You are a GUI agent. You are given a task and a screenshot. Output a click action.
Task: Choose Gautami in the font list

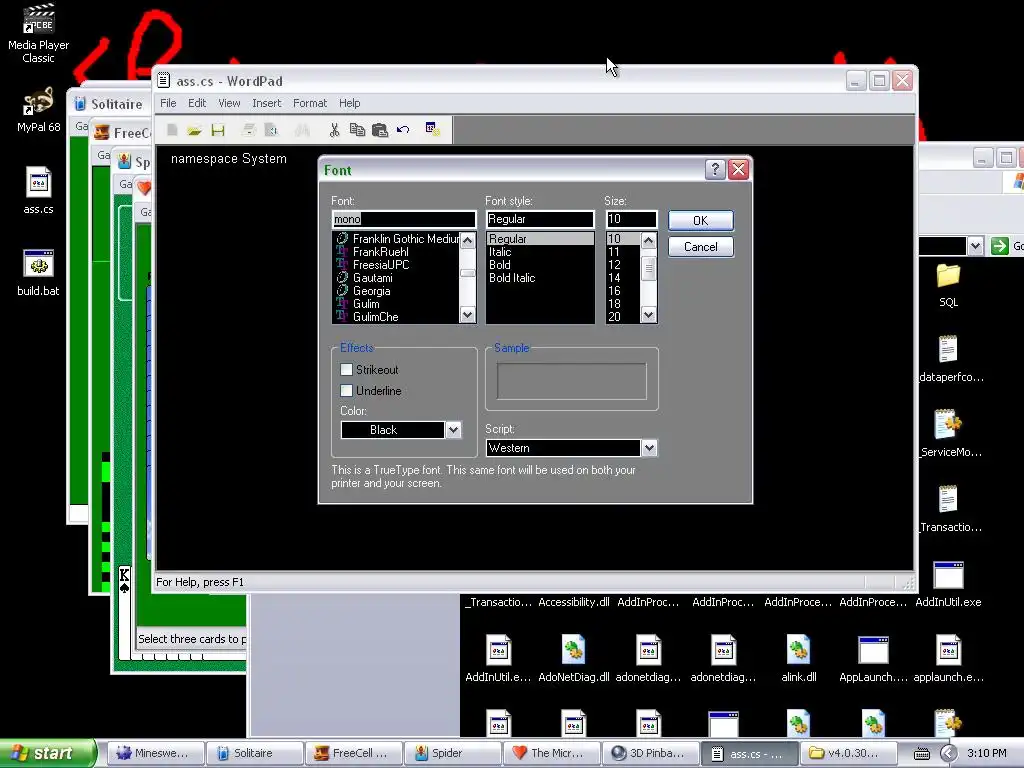pyautogui.click(x=372, y=278)
